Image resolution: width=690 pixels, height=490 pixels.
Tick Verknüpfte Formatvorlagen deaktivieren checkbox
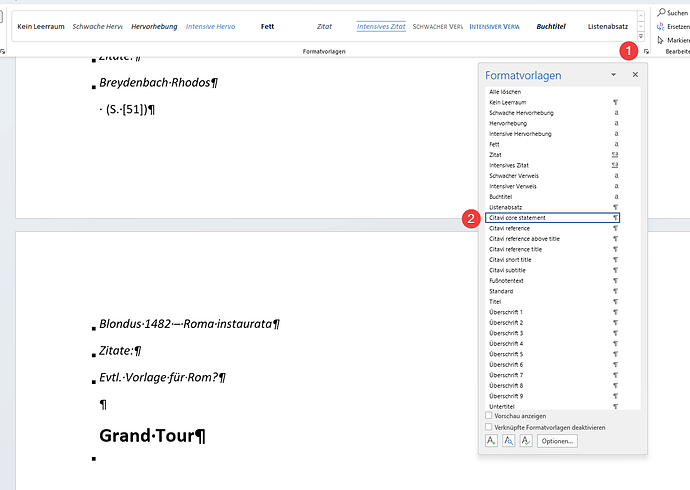[488, 427]
